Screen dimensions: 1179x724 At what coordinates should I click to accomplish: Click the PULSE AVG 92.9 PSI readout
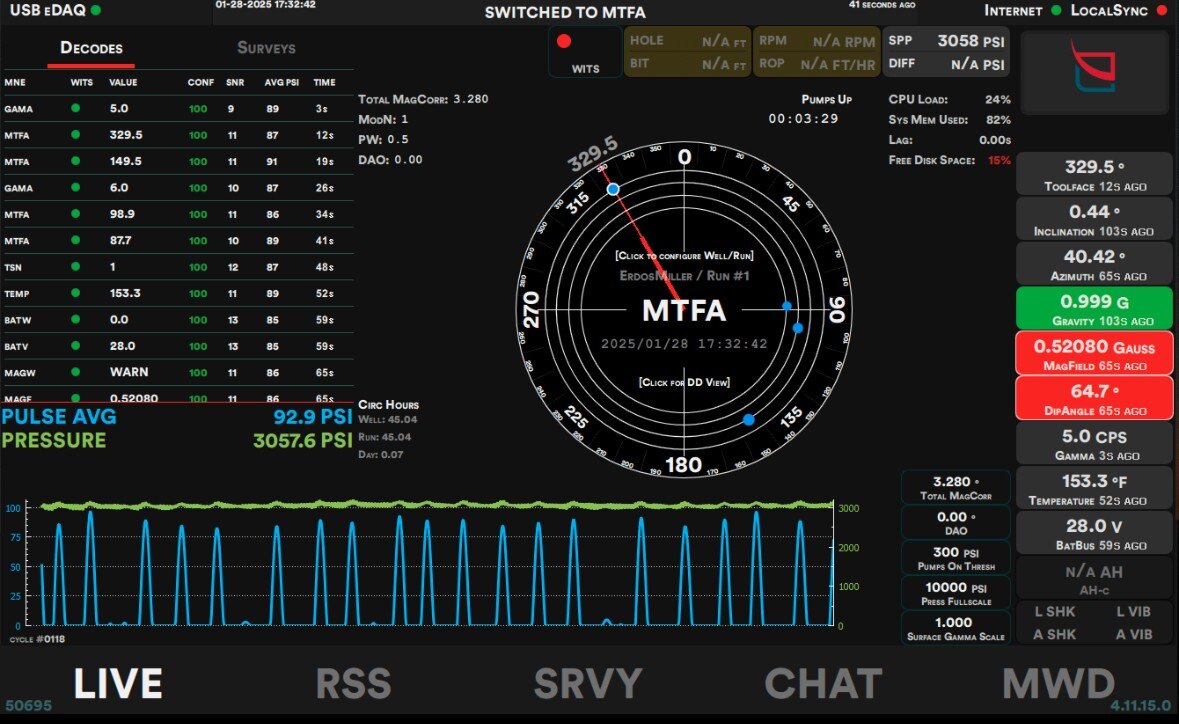pos(177,417)
